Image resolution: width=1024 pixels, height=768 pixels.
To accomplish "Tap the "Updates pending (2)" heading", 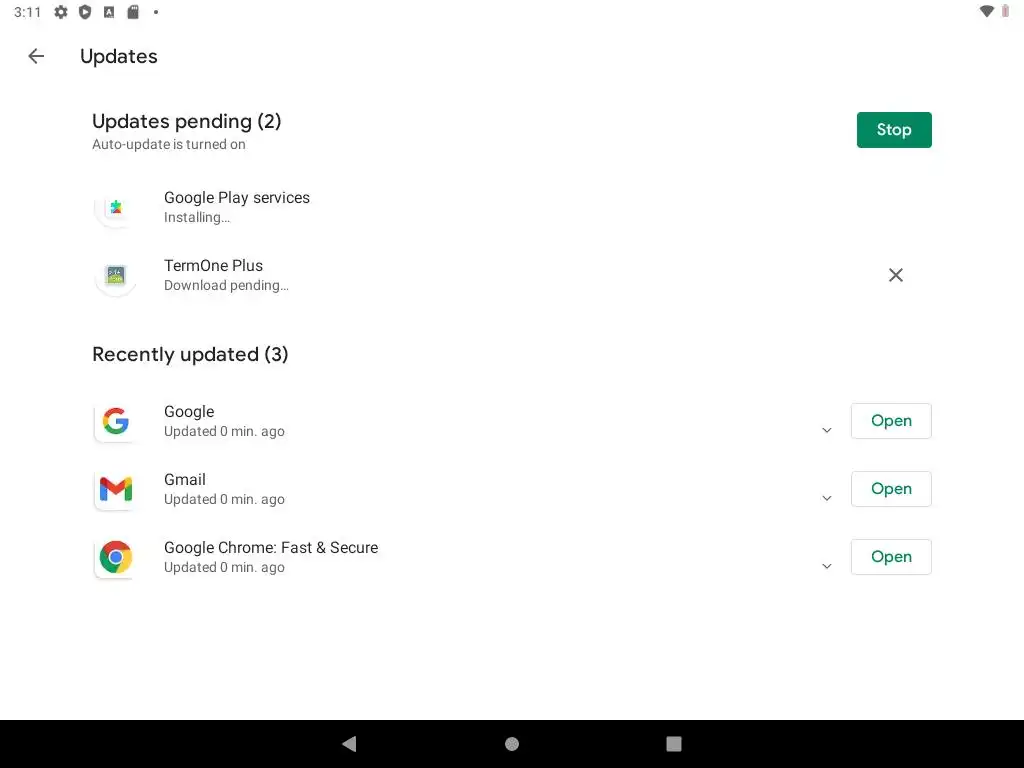I will tap(186, 121).
